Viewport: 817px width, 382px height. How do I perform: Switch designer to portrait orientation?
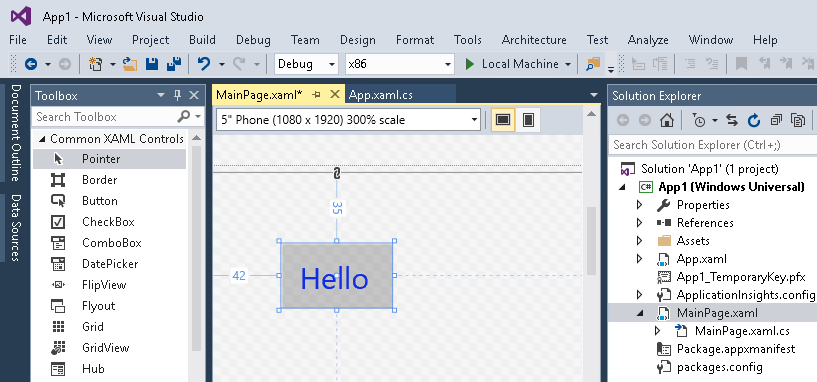pyautogui.click(x=528, y=120)
